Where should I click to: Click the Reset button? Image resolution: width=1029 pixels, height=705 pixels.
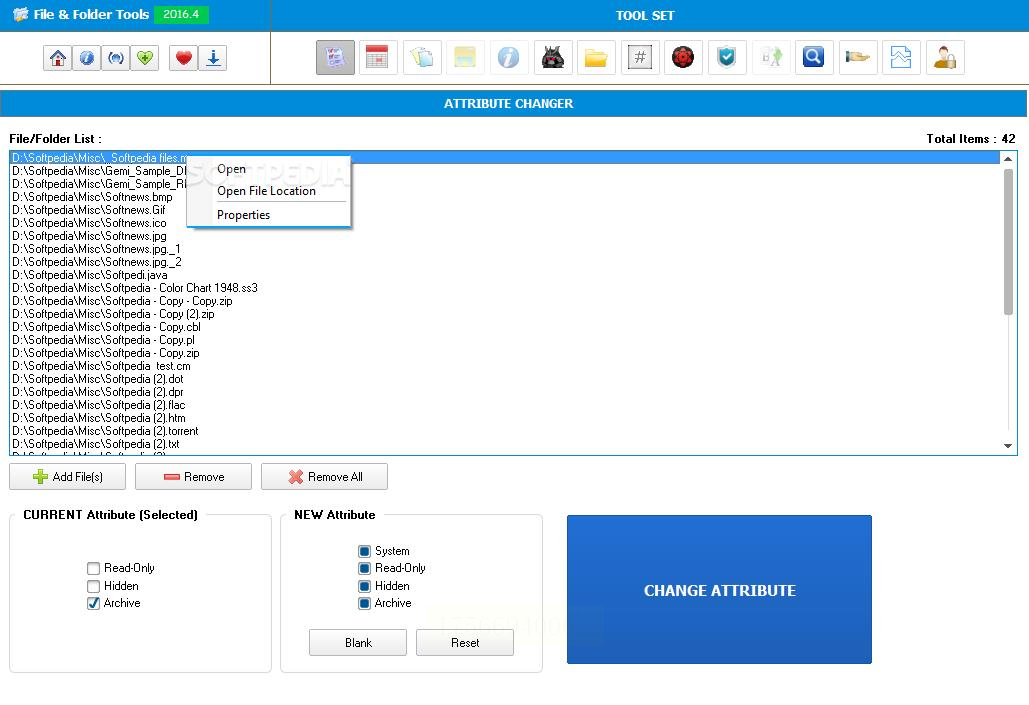click(465, 643)
